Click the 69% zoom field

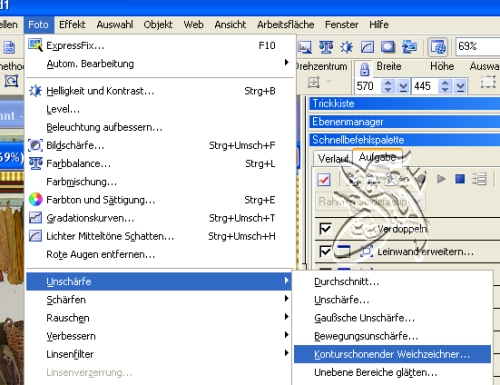478,46
